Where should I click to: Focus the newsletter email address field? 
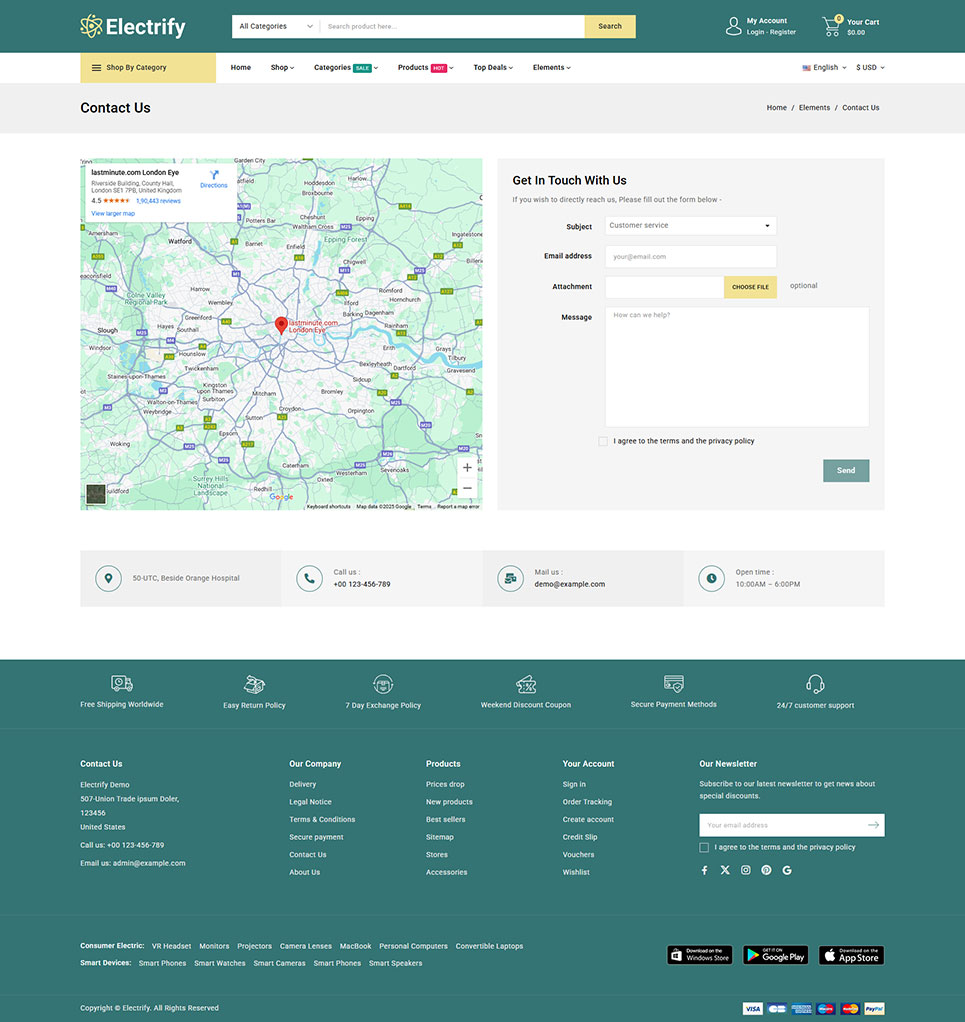pos(782,825)
